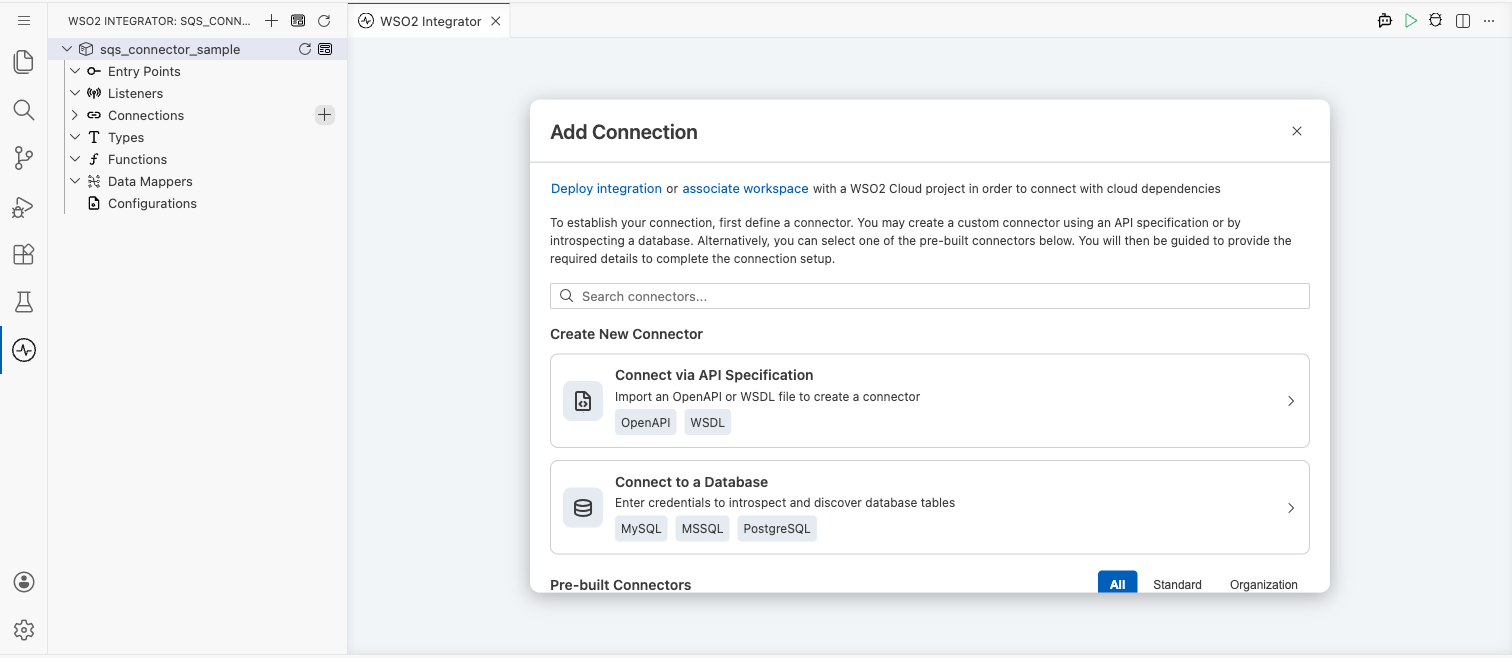This screenshot has height=658, width=1512.
Task: Toggle split editor layout icon
Action: (x=1463, y=21)
